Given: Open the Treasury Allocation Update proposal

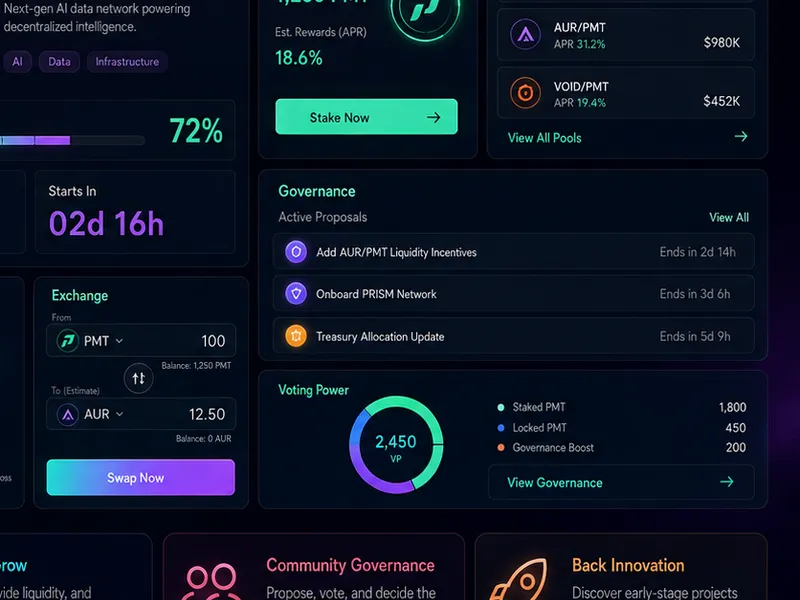Looking at the screenshot, I should 513,336.
